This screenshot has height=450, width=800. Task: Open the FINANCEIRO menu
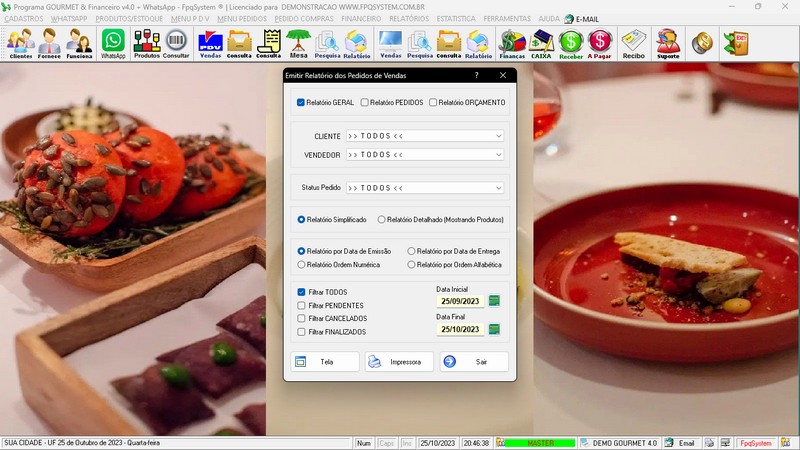click(361, 19)
